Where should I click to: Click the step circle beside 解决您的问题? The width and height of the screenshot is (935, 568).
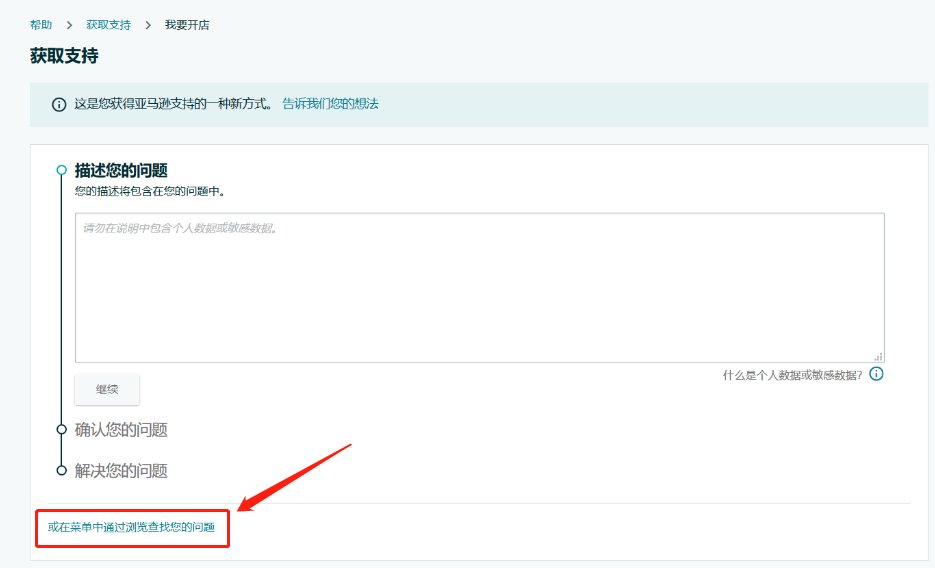point(61,470)
